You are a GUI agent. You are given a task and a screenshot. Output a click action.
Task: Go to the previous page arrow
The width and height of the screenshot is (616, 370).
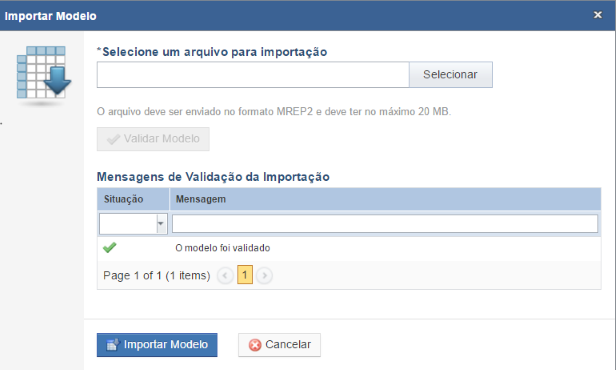pos(225,275)
